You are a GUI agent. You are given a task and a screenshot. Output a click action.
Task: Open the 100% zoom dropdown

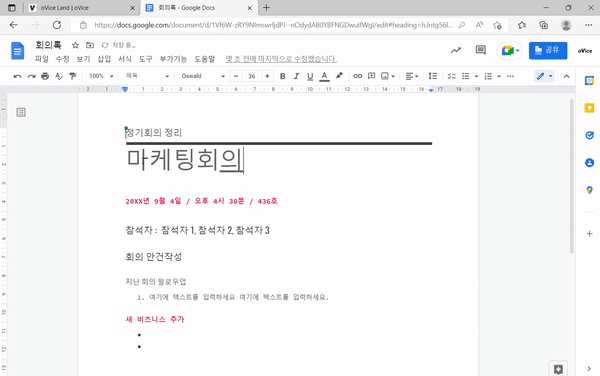point(101,76)
